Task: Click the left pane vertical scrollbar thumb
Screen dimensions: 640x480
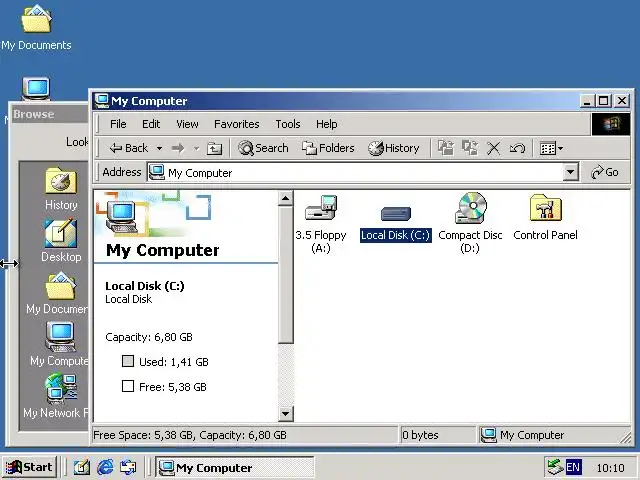Action: 285,275
